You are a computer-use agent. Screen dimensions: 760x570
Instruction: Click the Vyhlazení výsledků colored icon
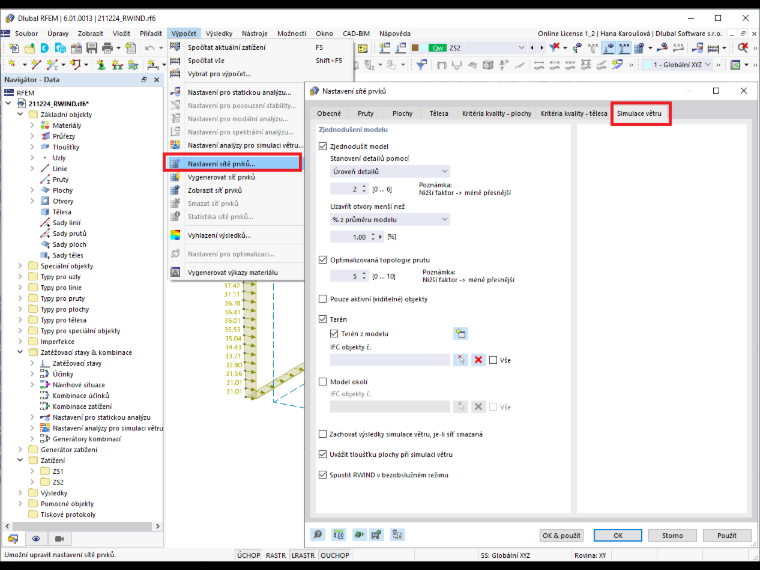[x=175, y=236]
